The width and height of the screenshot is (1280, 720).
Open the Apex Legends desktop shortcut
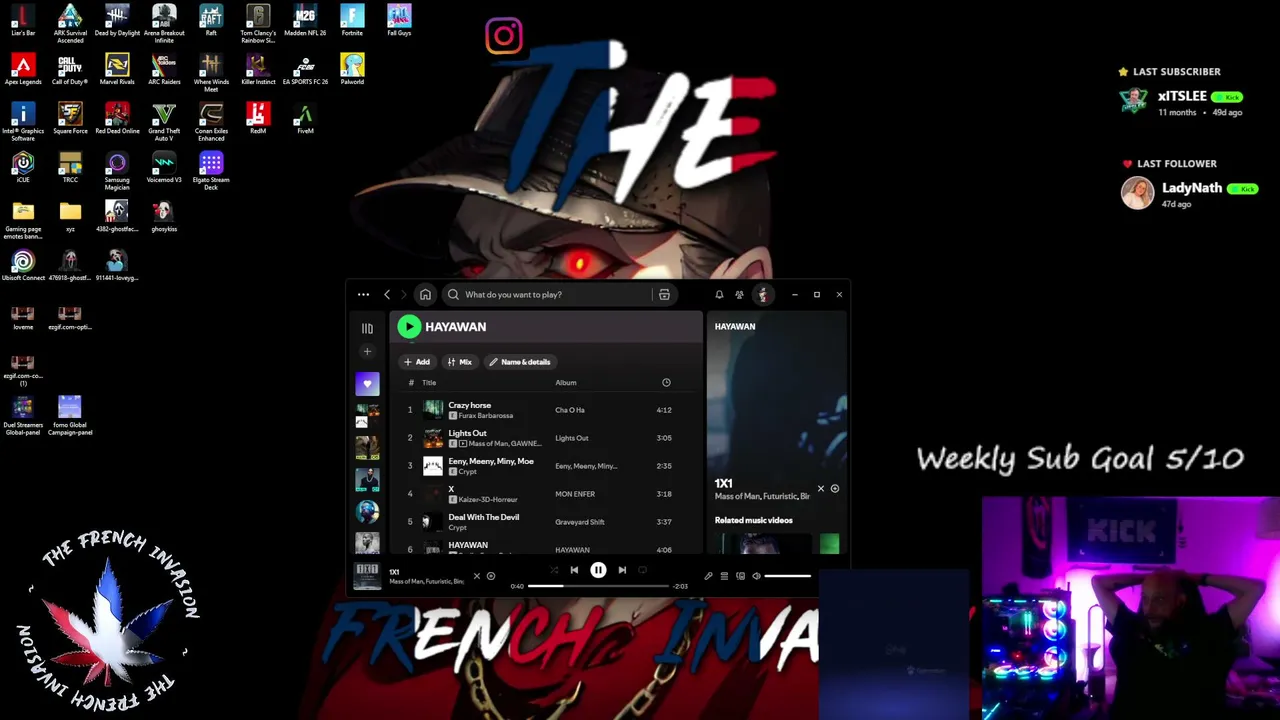click(x=23, y=69)
